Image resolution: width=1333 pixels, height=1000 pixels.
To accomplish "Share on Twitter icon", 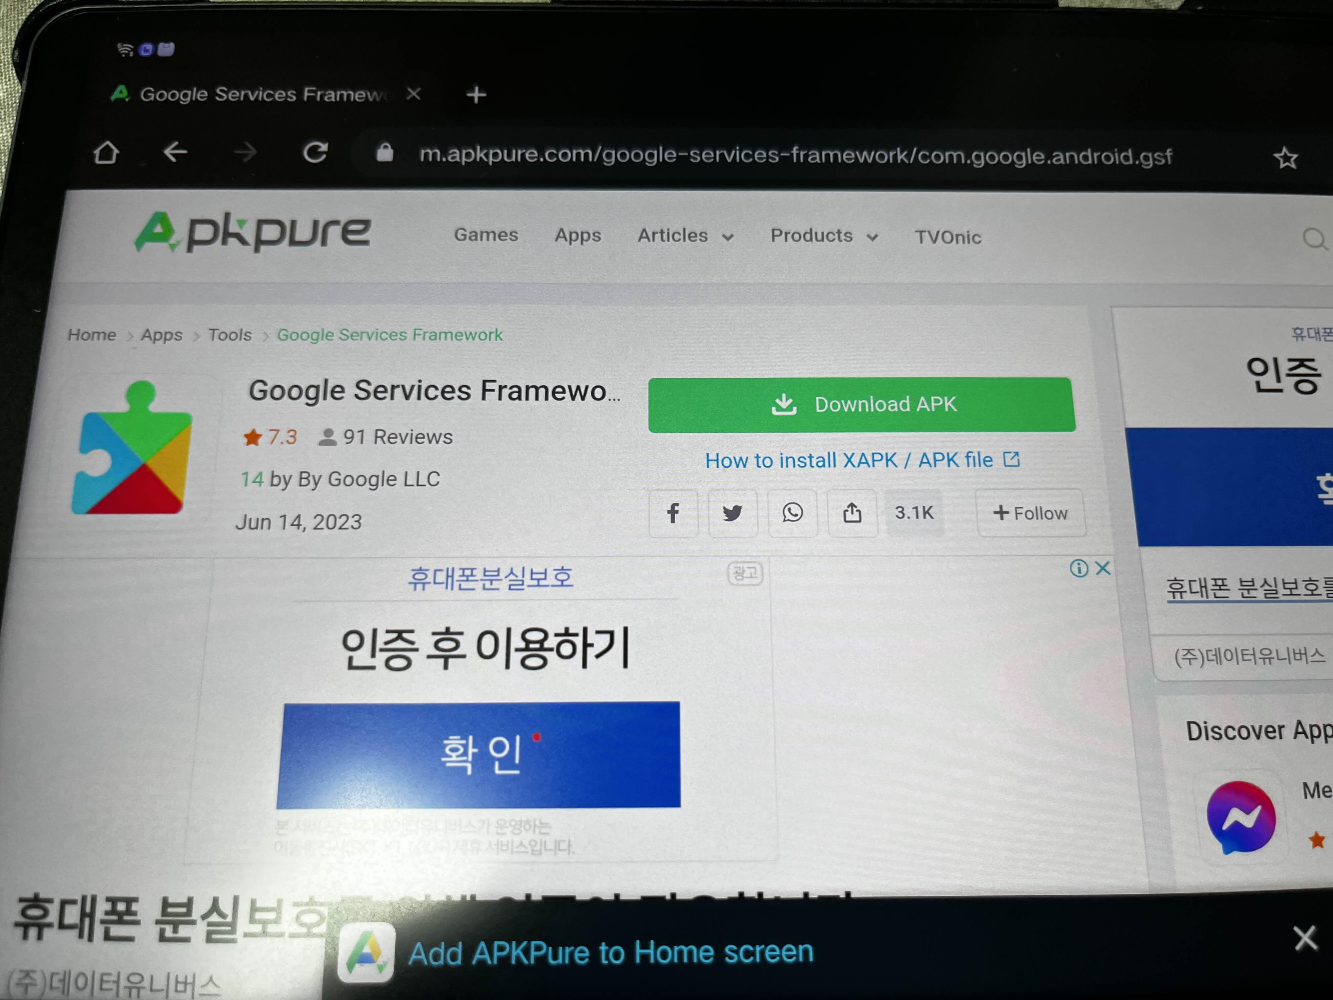I will point(733,513).
